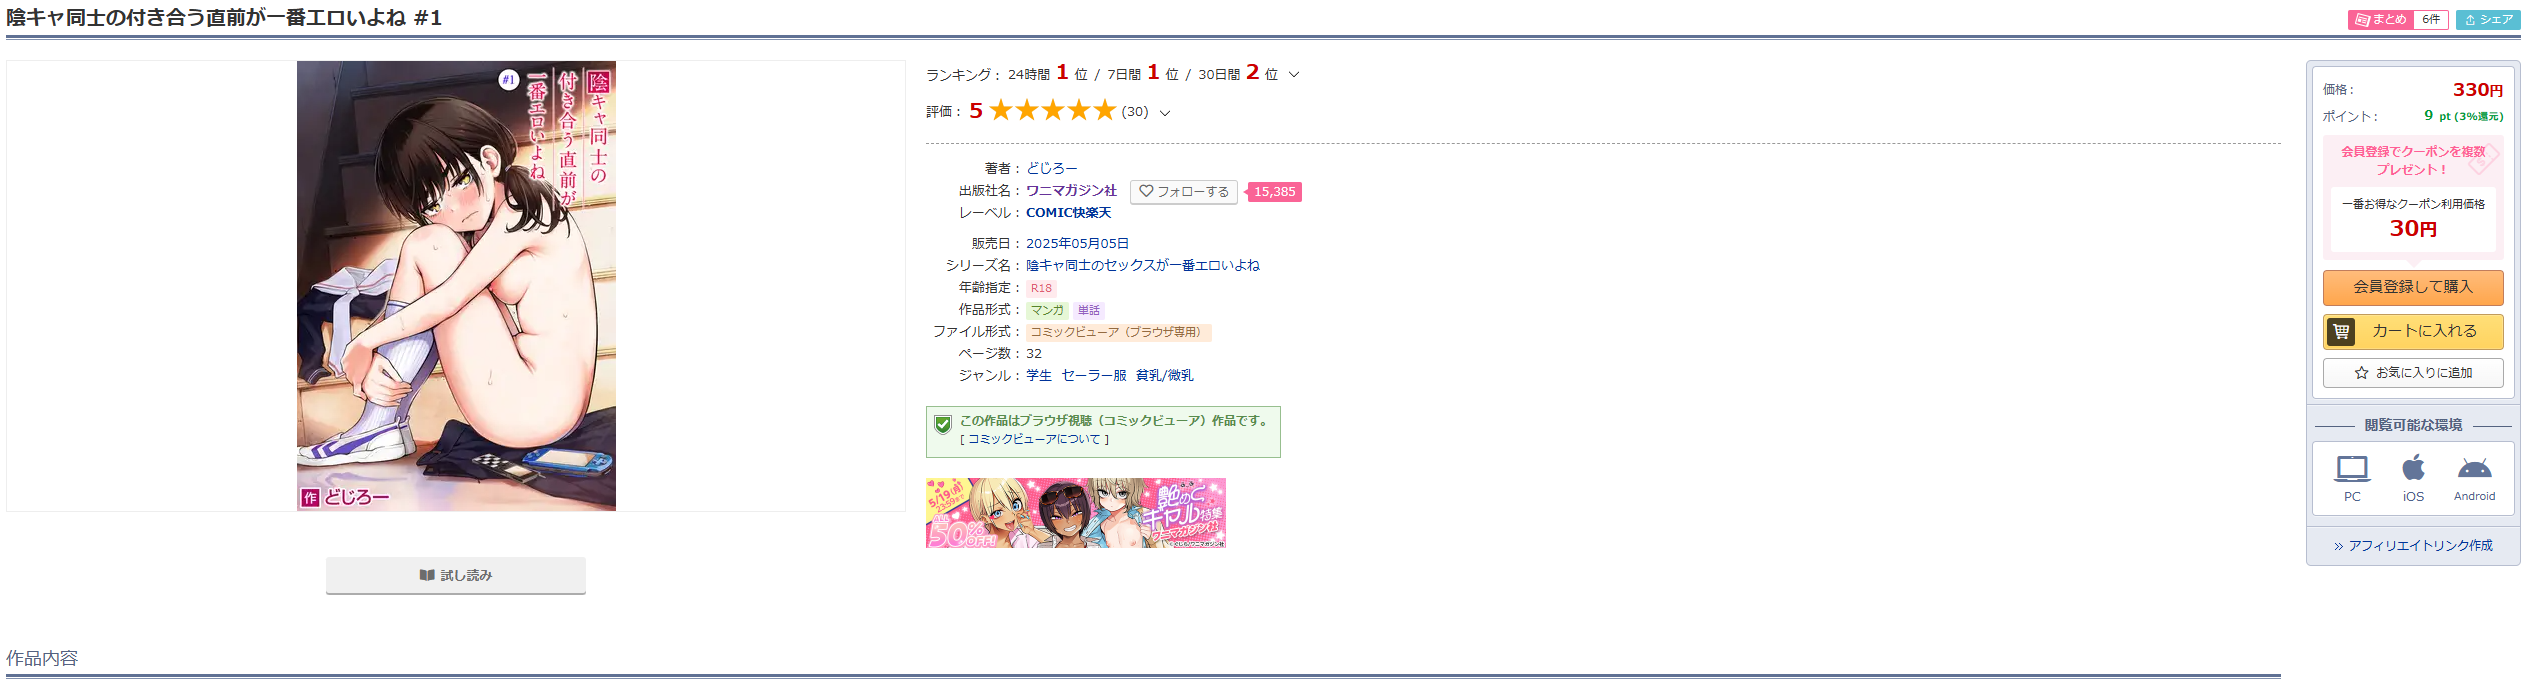
Task: Open the gal sale promotional banner
Action: (x=1076, y=513)
